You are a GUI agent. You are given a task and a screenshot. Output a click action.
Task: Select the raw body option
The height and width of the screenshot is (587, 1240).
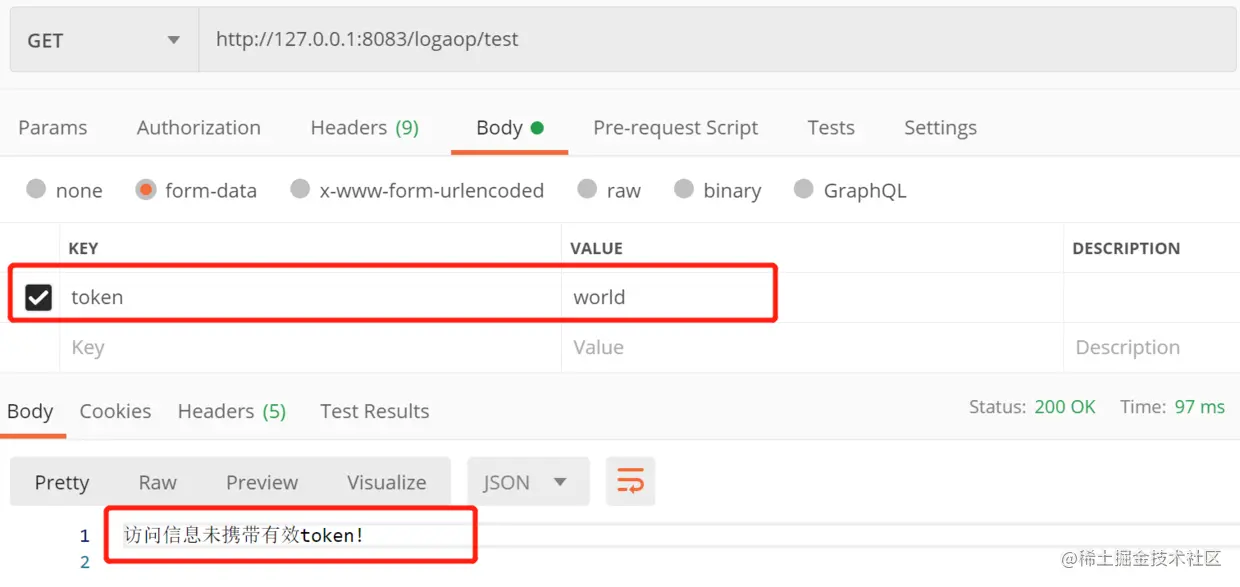point(587,189)
